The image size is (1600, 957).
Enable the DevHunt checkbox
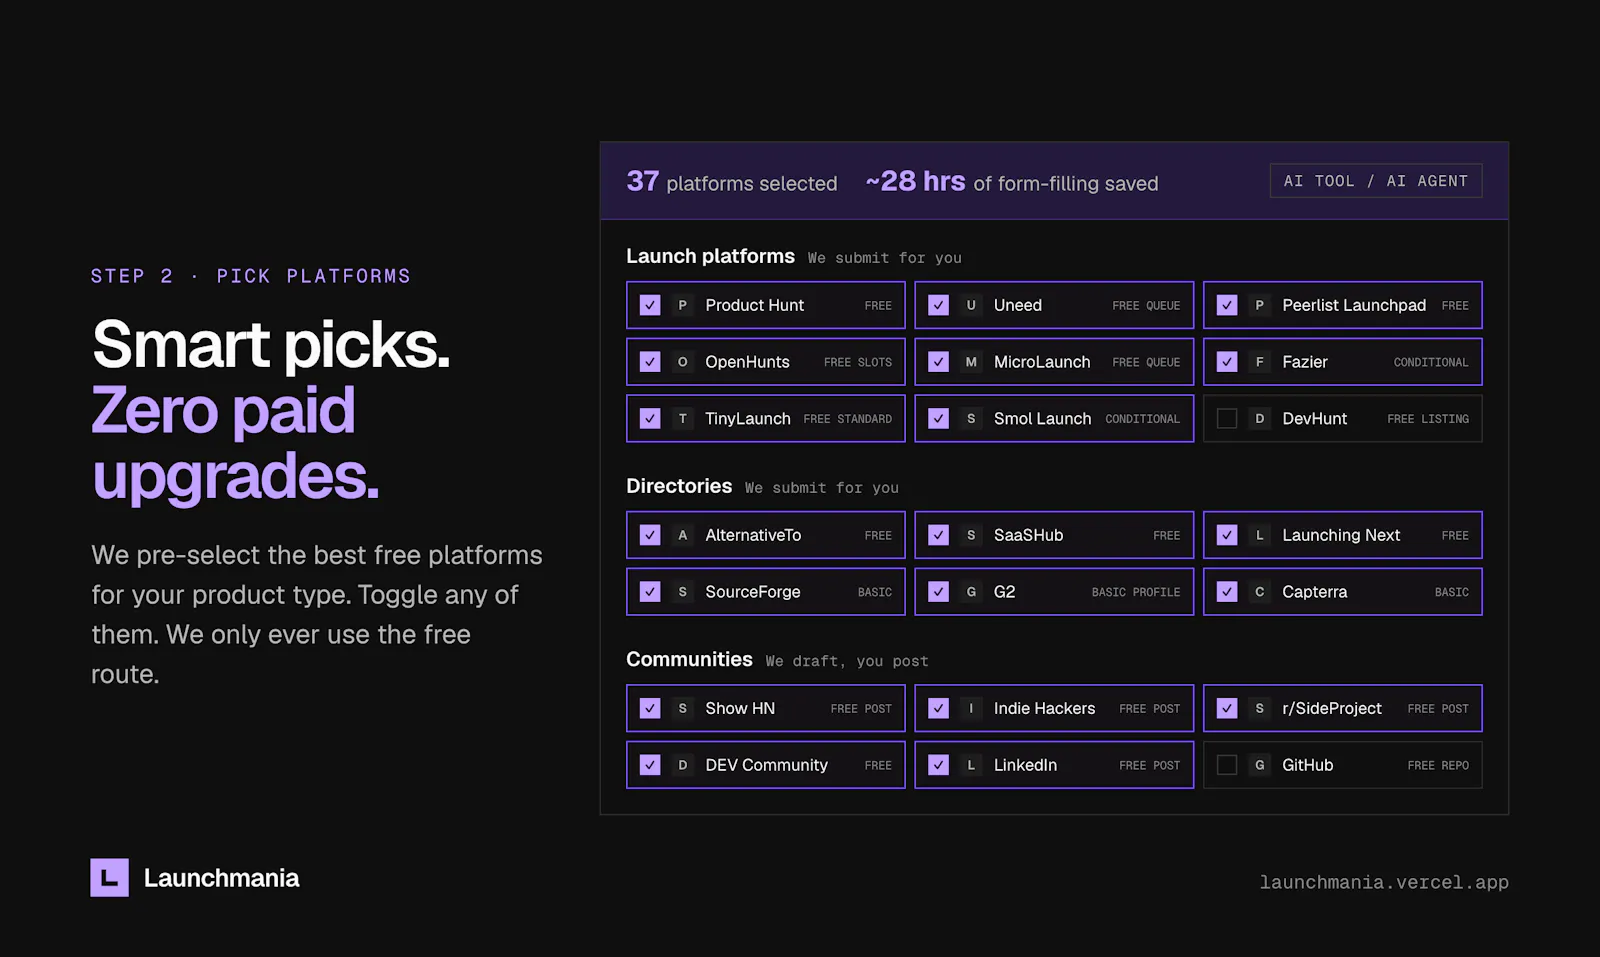pos(1227,419)
